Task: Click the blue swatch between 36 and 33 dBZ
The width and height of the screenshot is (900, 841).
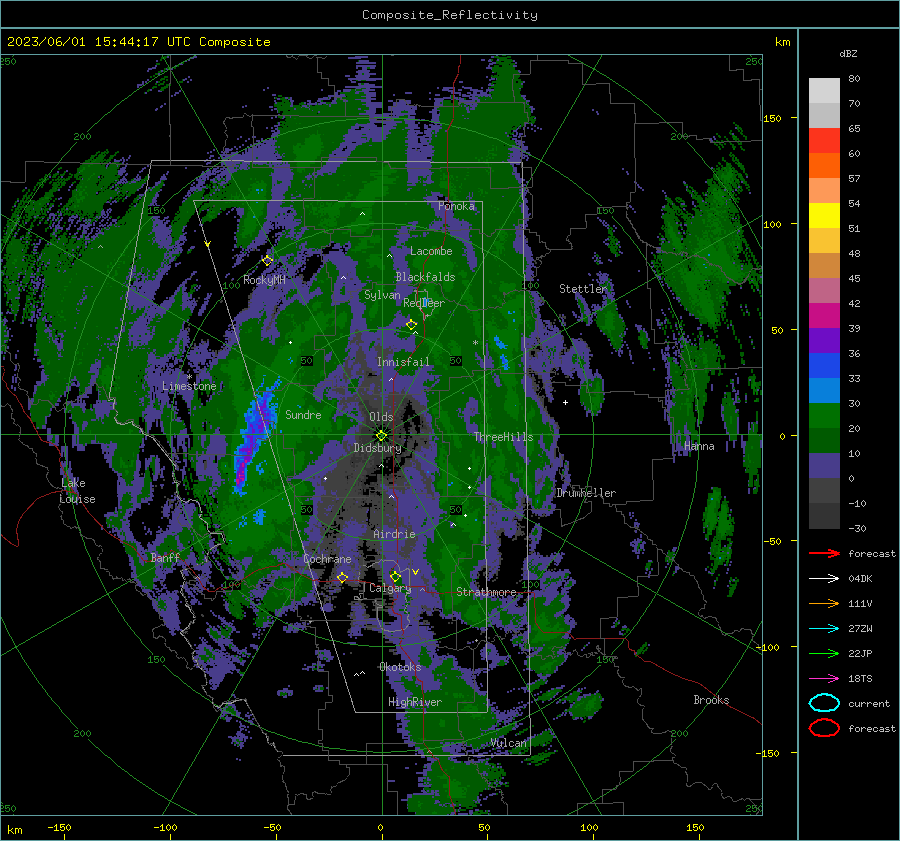Action: coord(824,366)
